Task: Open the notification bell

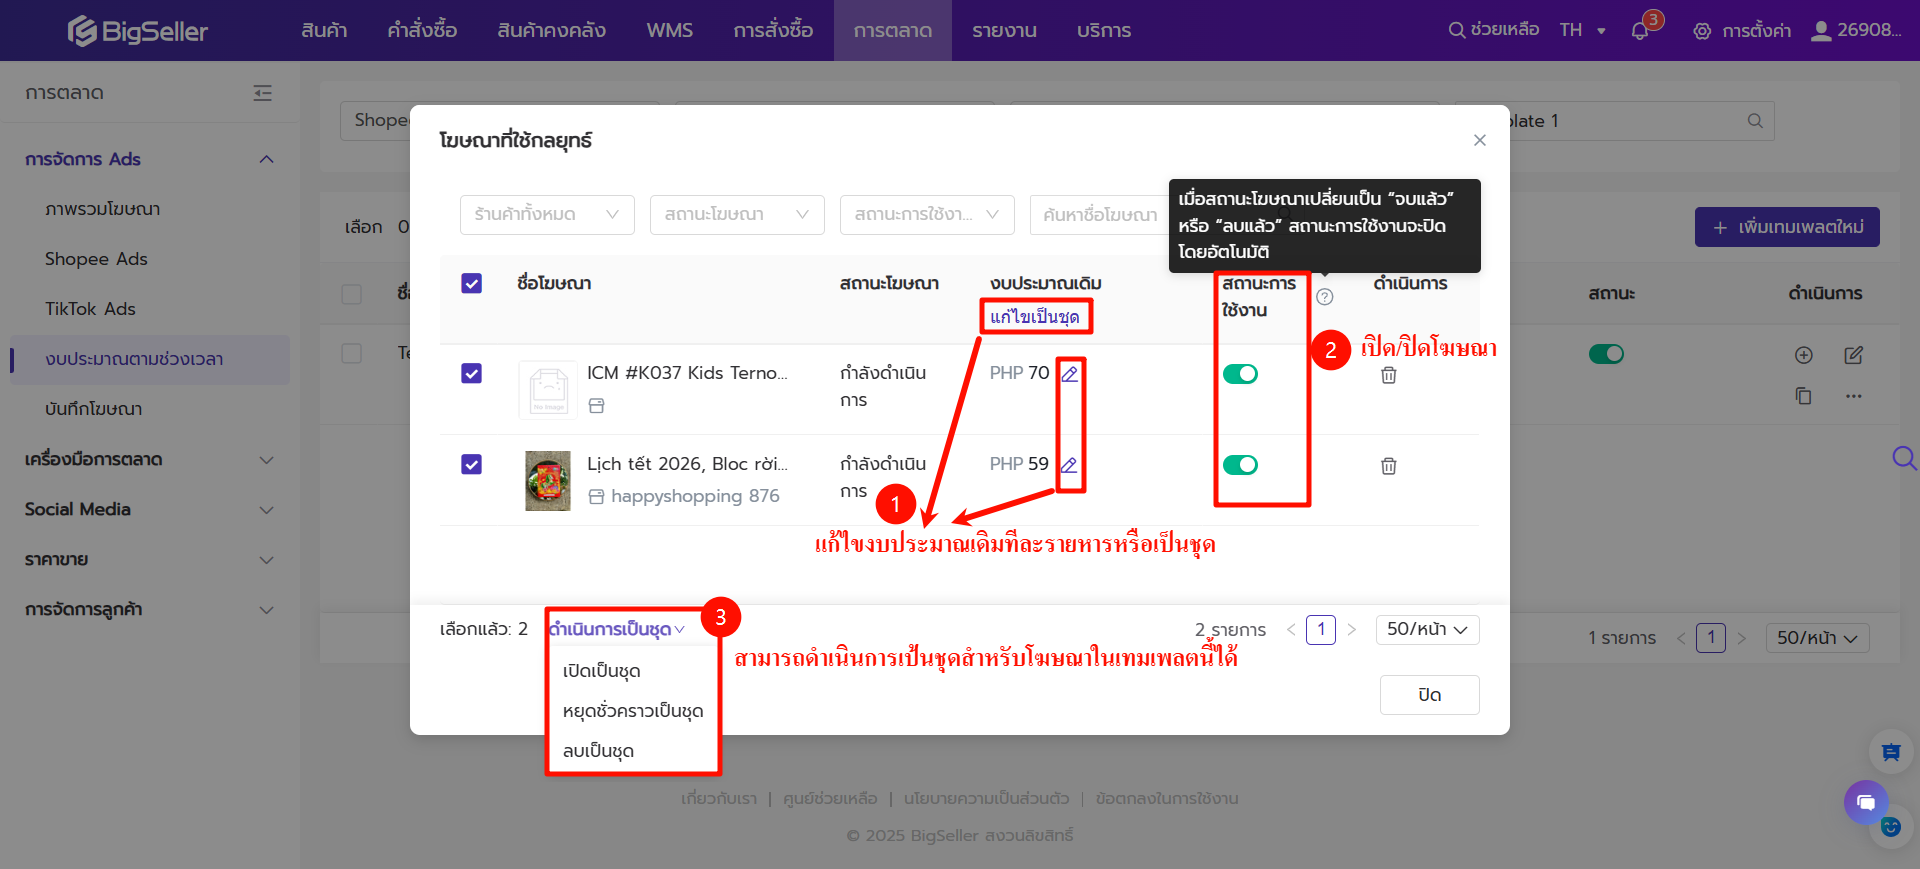Action: pos(1639,31)
